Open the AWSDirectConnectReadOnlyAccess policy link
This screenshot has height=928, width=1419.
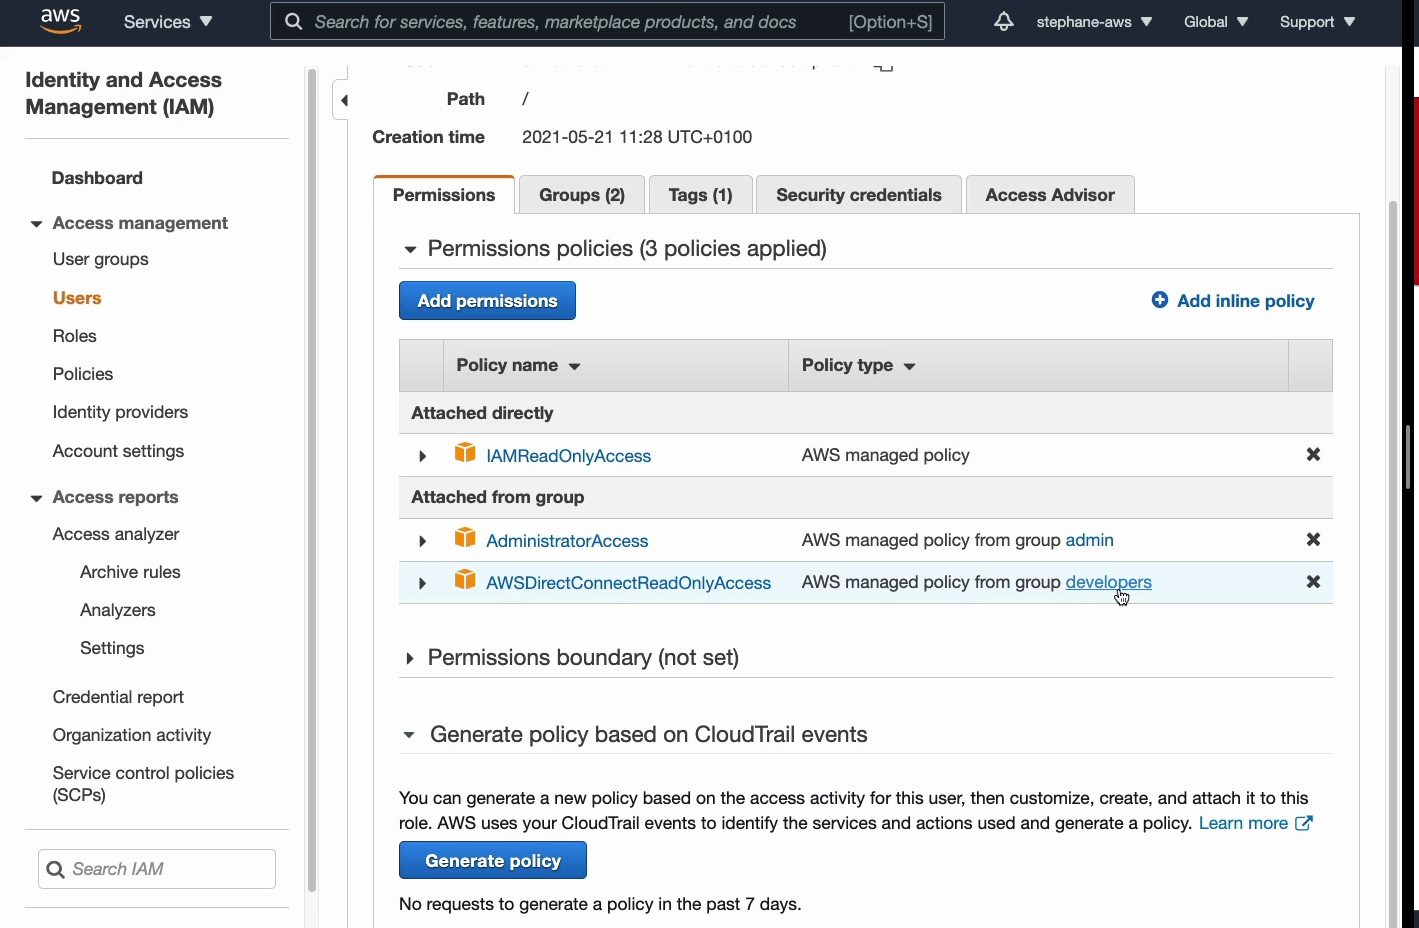point(628,583)
